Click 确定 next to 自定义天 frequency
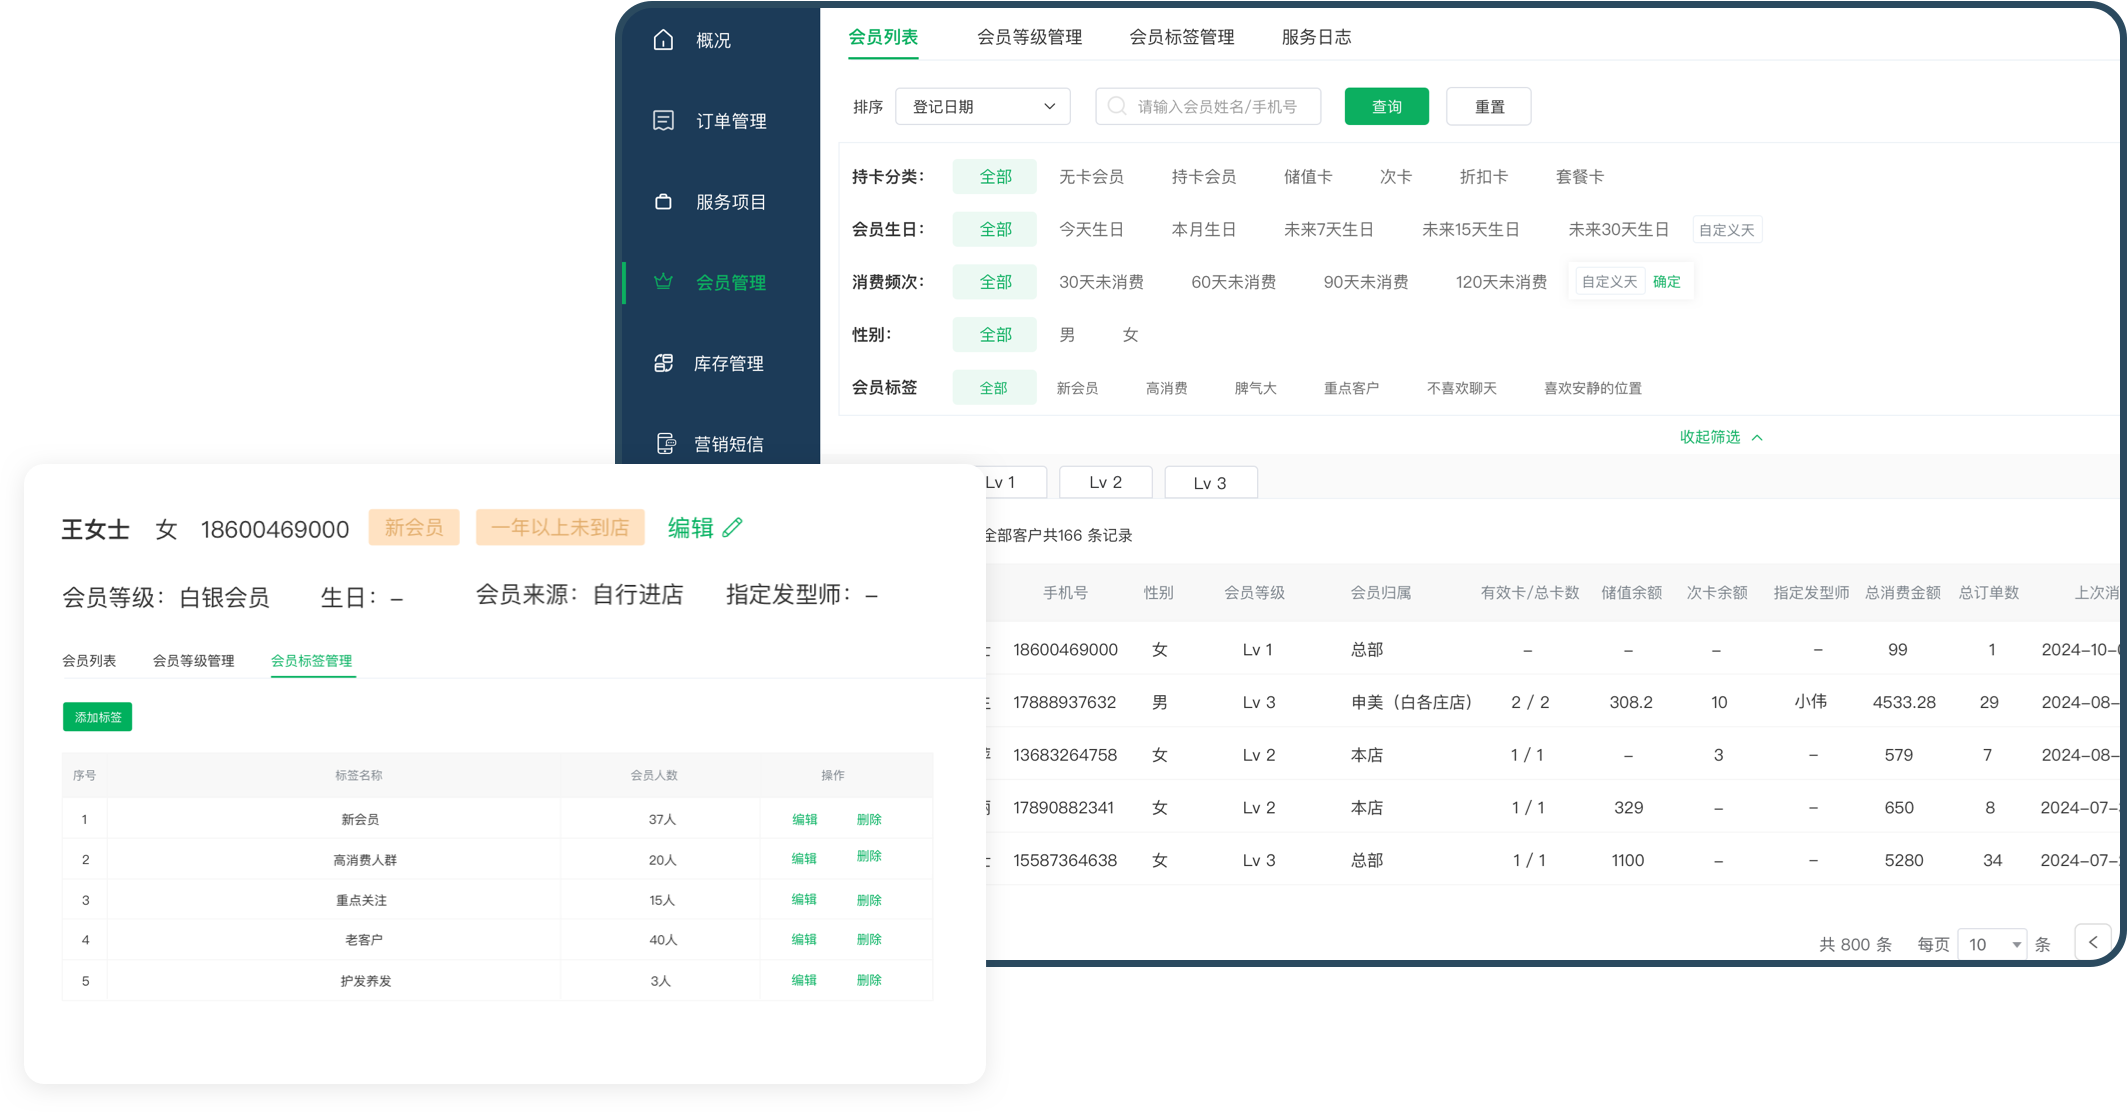The width and height of the screenshot is (2128, 1112). tap(1666, 282)
